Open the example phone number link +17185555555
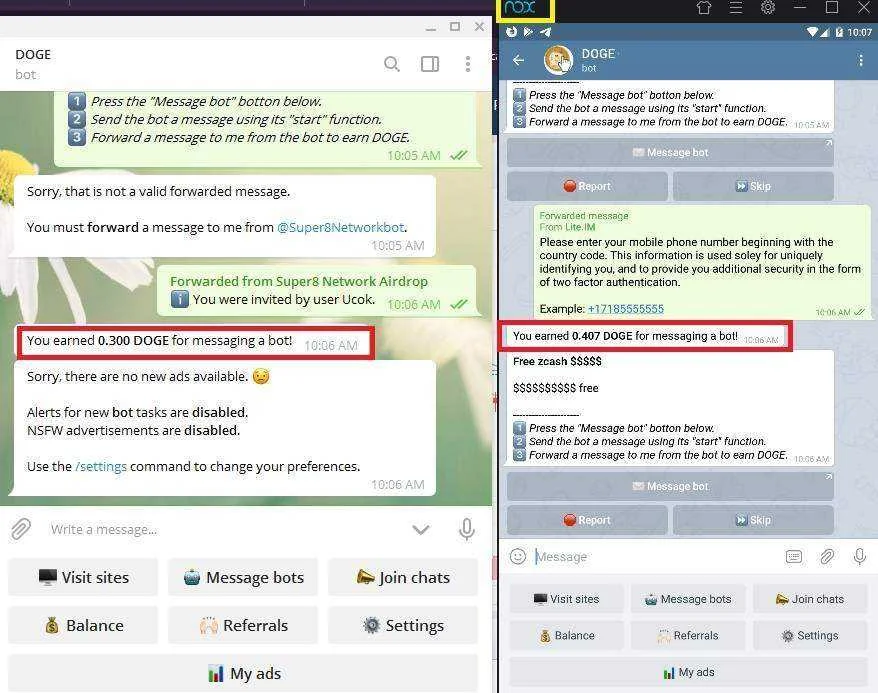The height and width of the screenshot is (693, 878). pos(625,309)
